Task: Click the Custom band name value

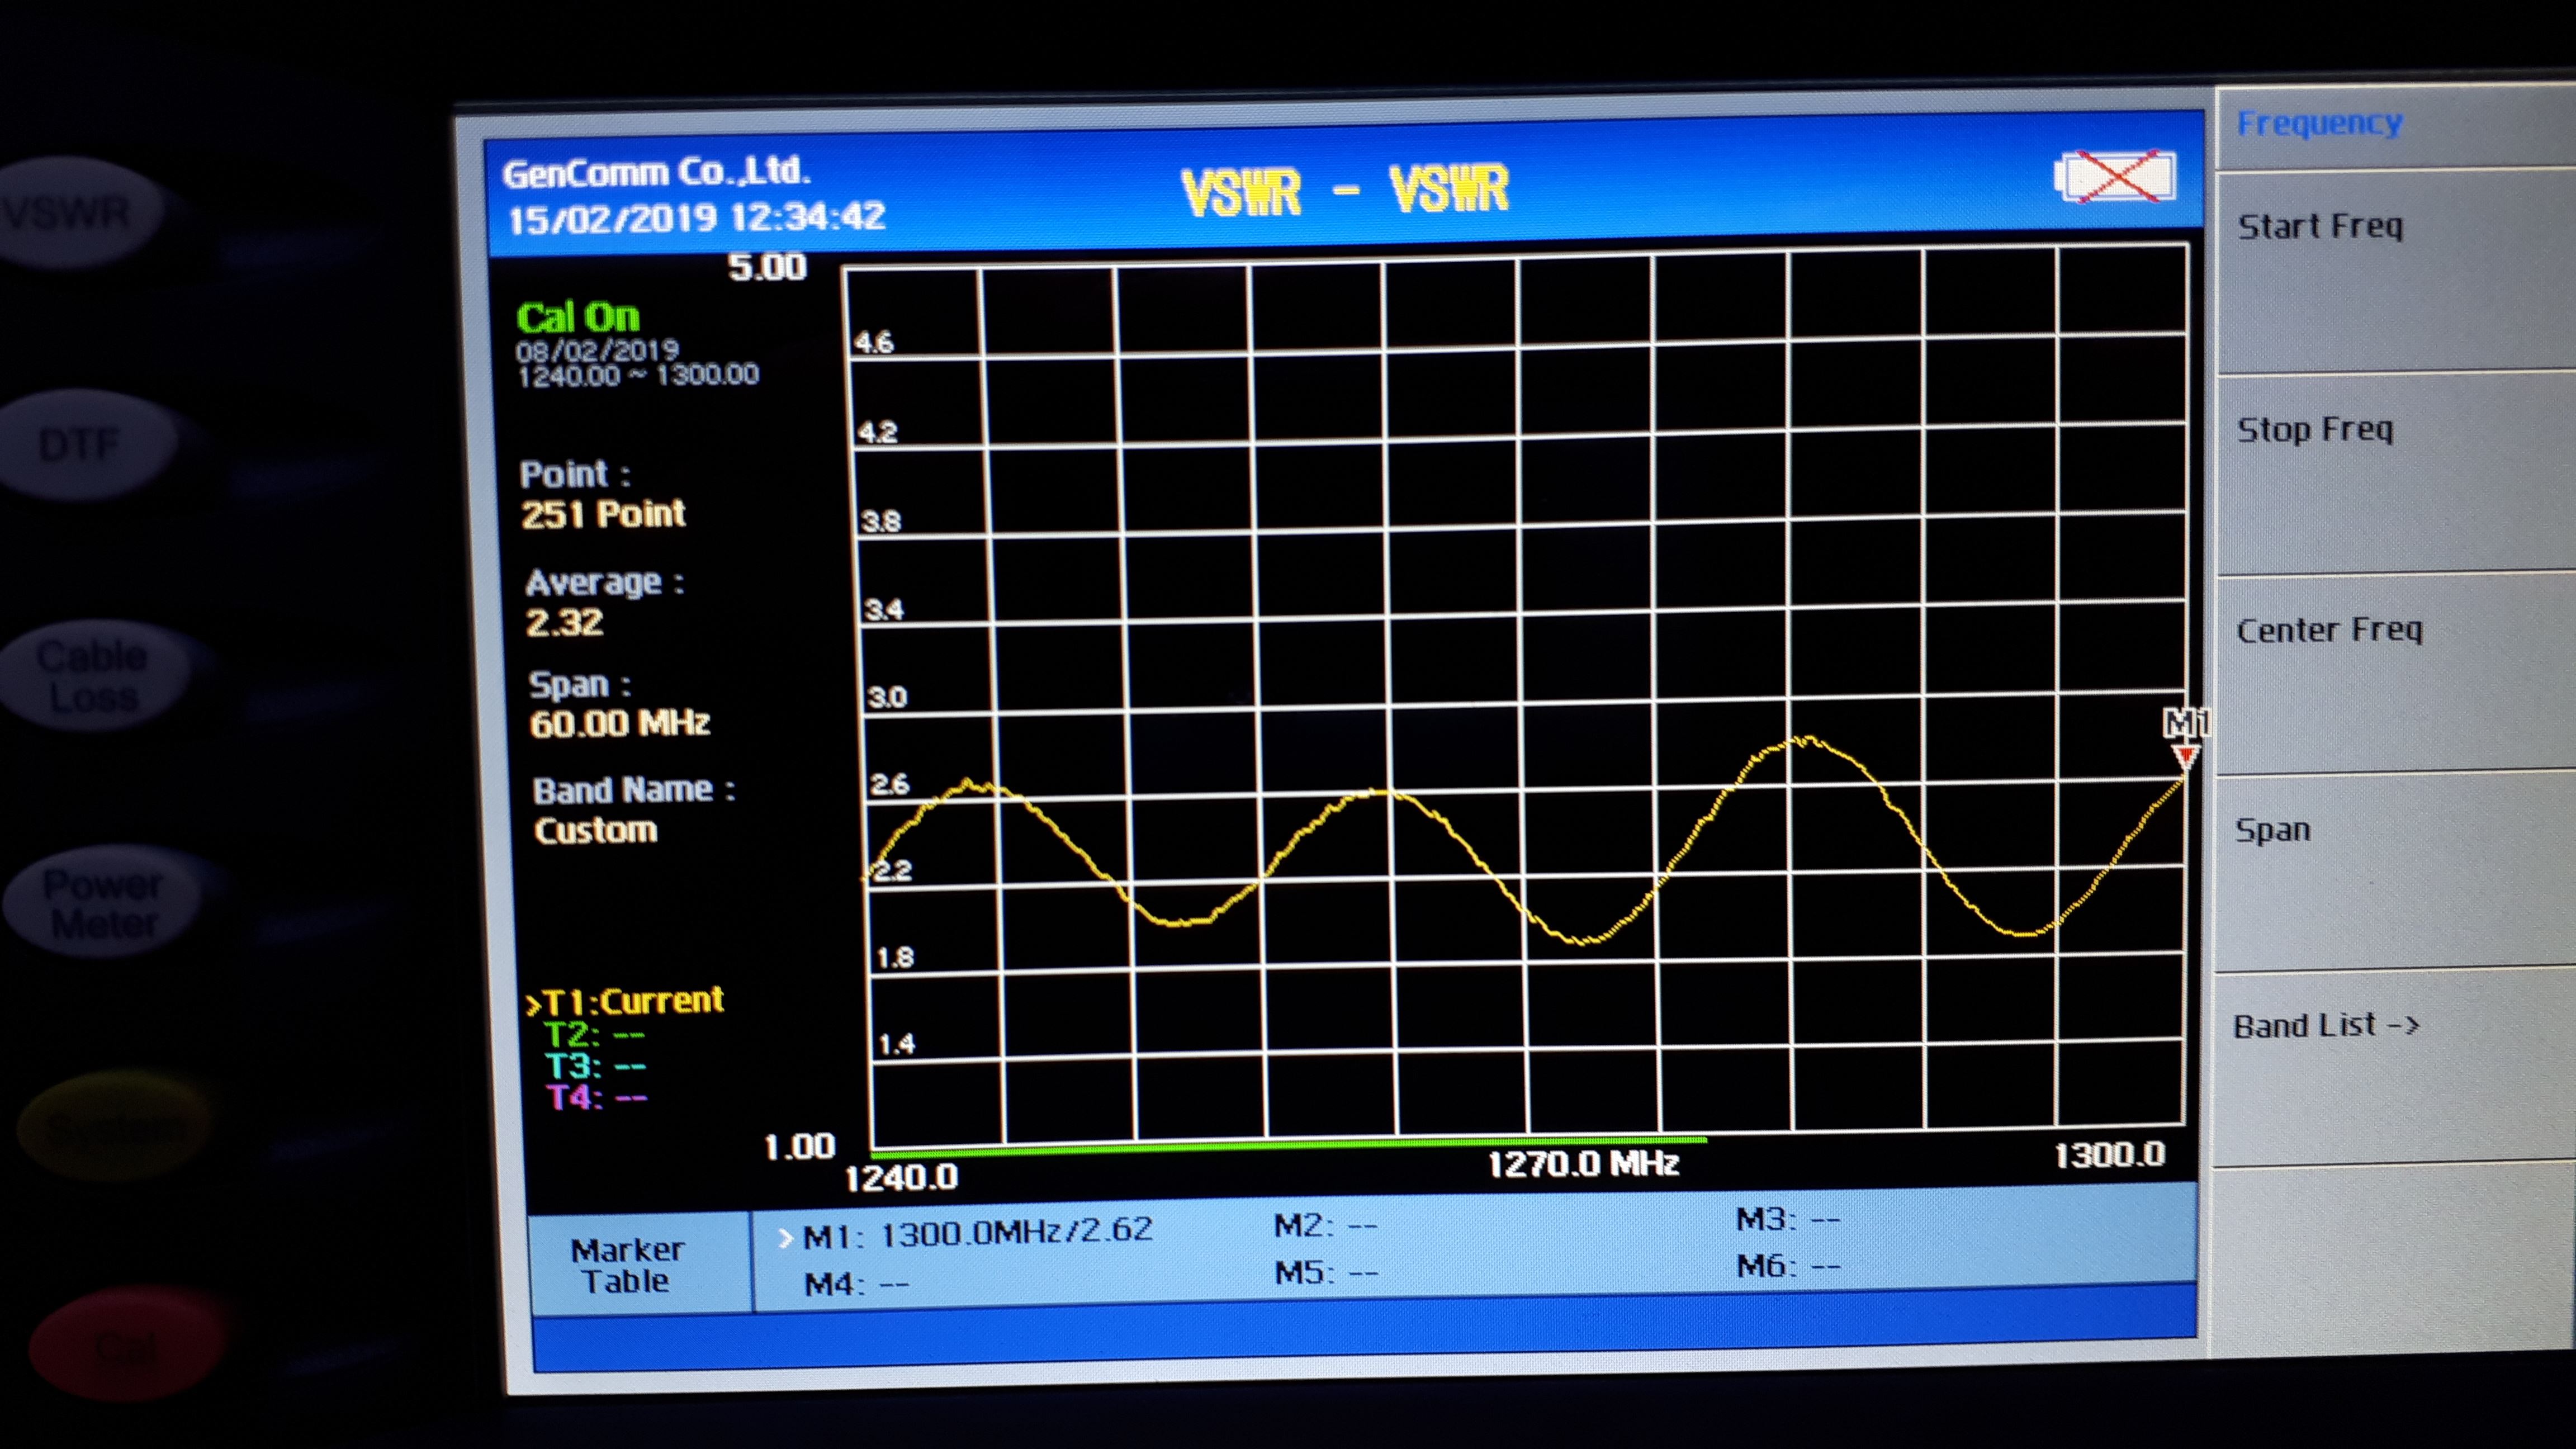Action: (x=596, y=830)
